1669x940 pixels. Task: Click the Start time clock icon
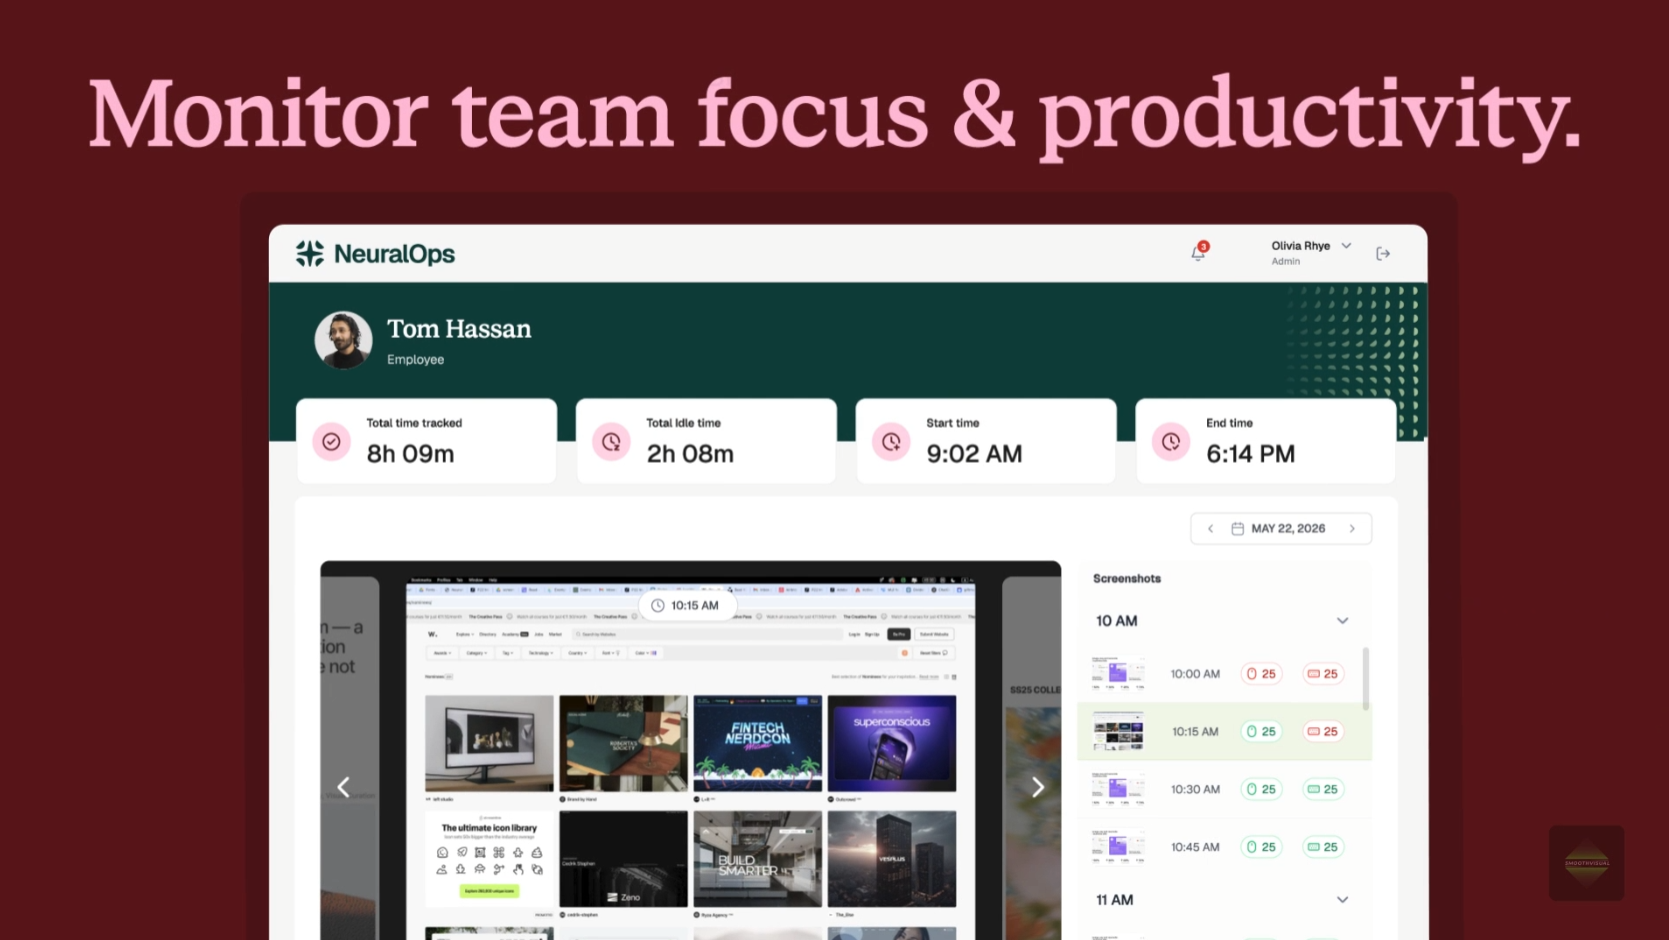click(891, 442)
